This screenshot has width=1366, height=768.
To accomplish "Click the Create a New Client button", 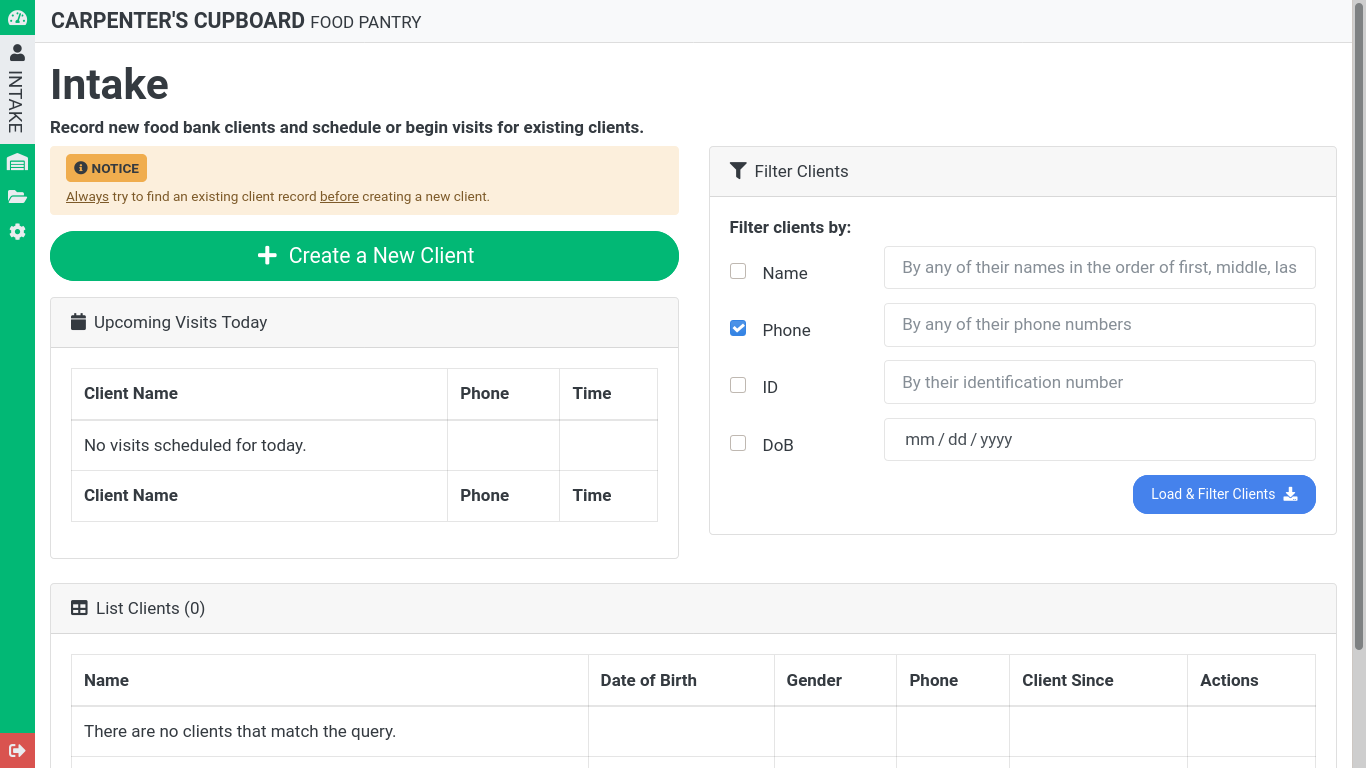I will [x=364, y=256].
